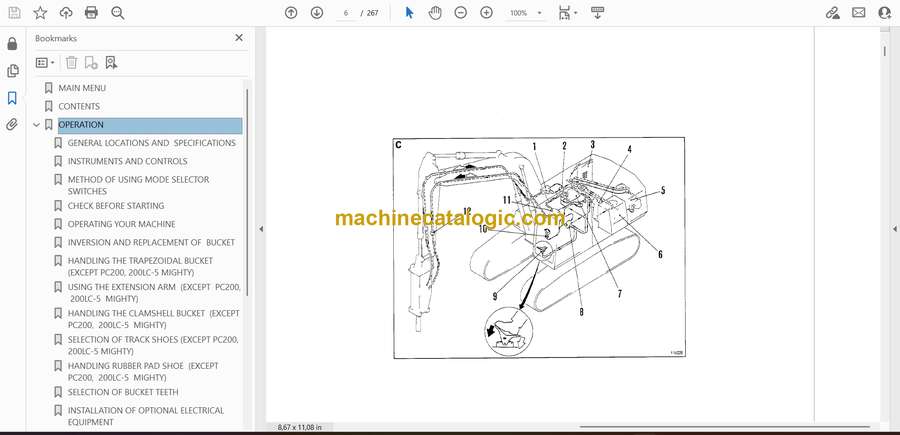This screenshot has width=900, height=435.
Task: Bookmark this file with star icon
Action: point(40,13)
